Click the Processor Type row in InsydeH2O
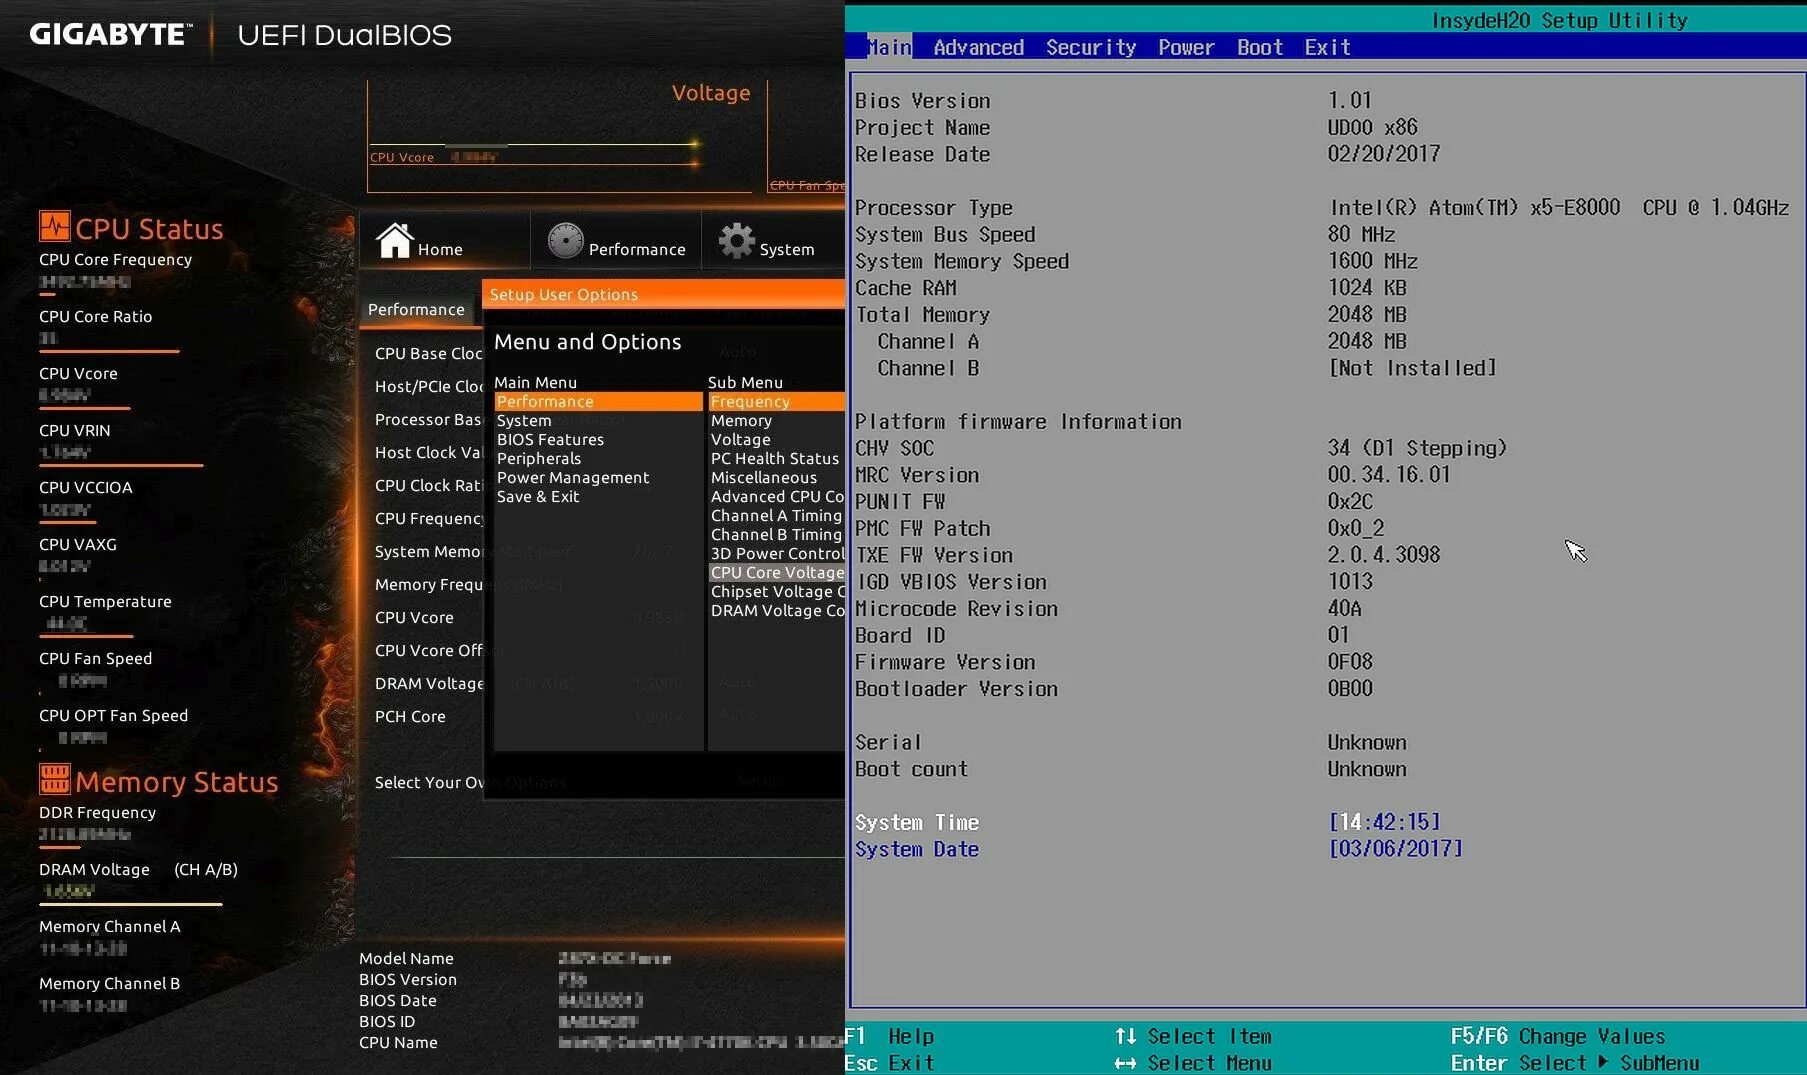This screenshot has width=1807, height=1075. pyautogui.click(x=1321, y=207)
